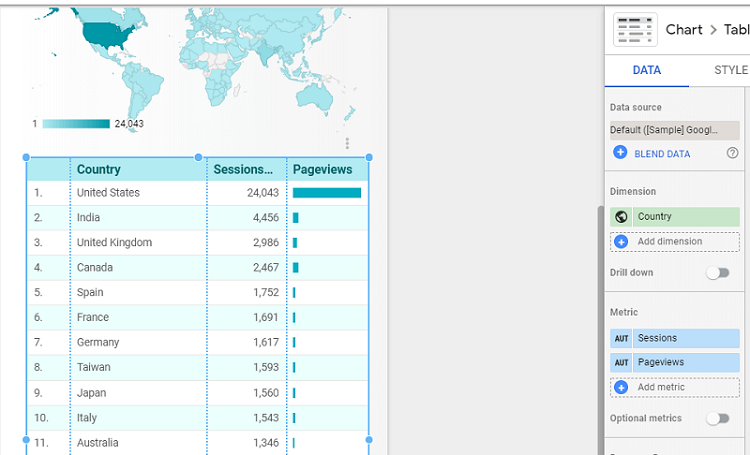
Task: Click the 2,467 sessions value
Action: pos(266,267)
